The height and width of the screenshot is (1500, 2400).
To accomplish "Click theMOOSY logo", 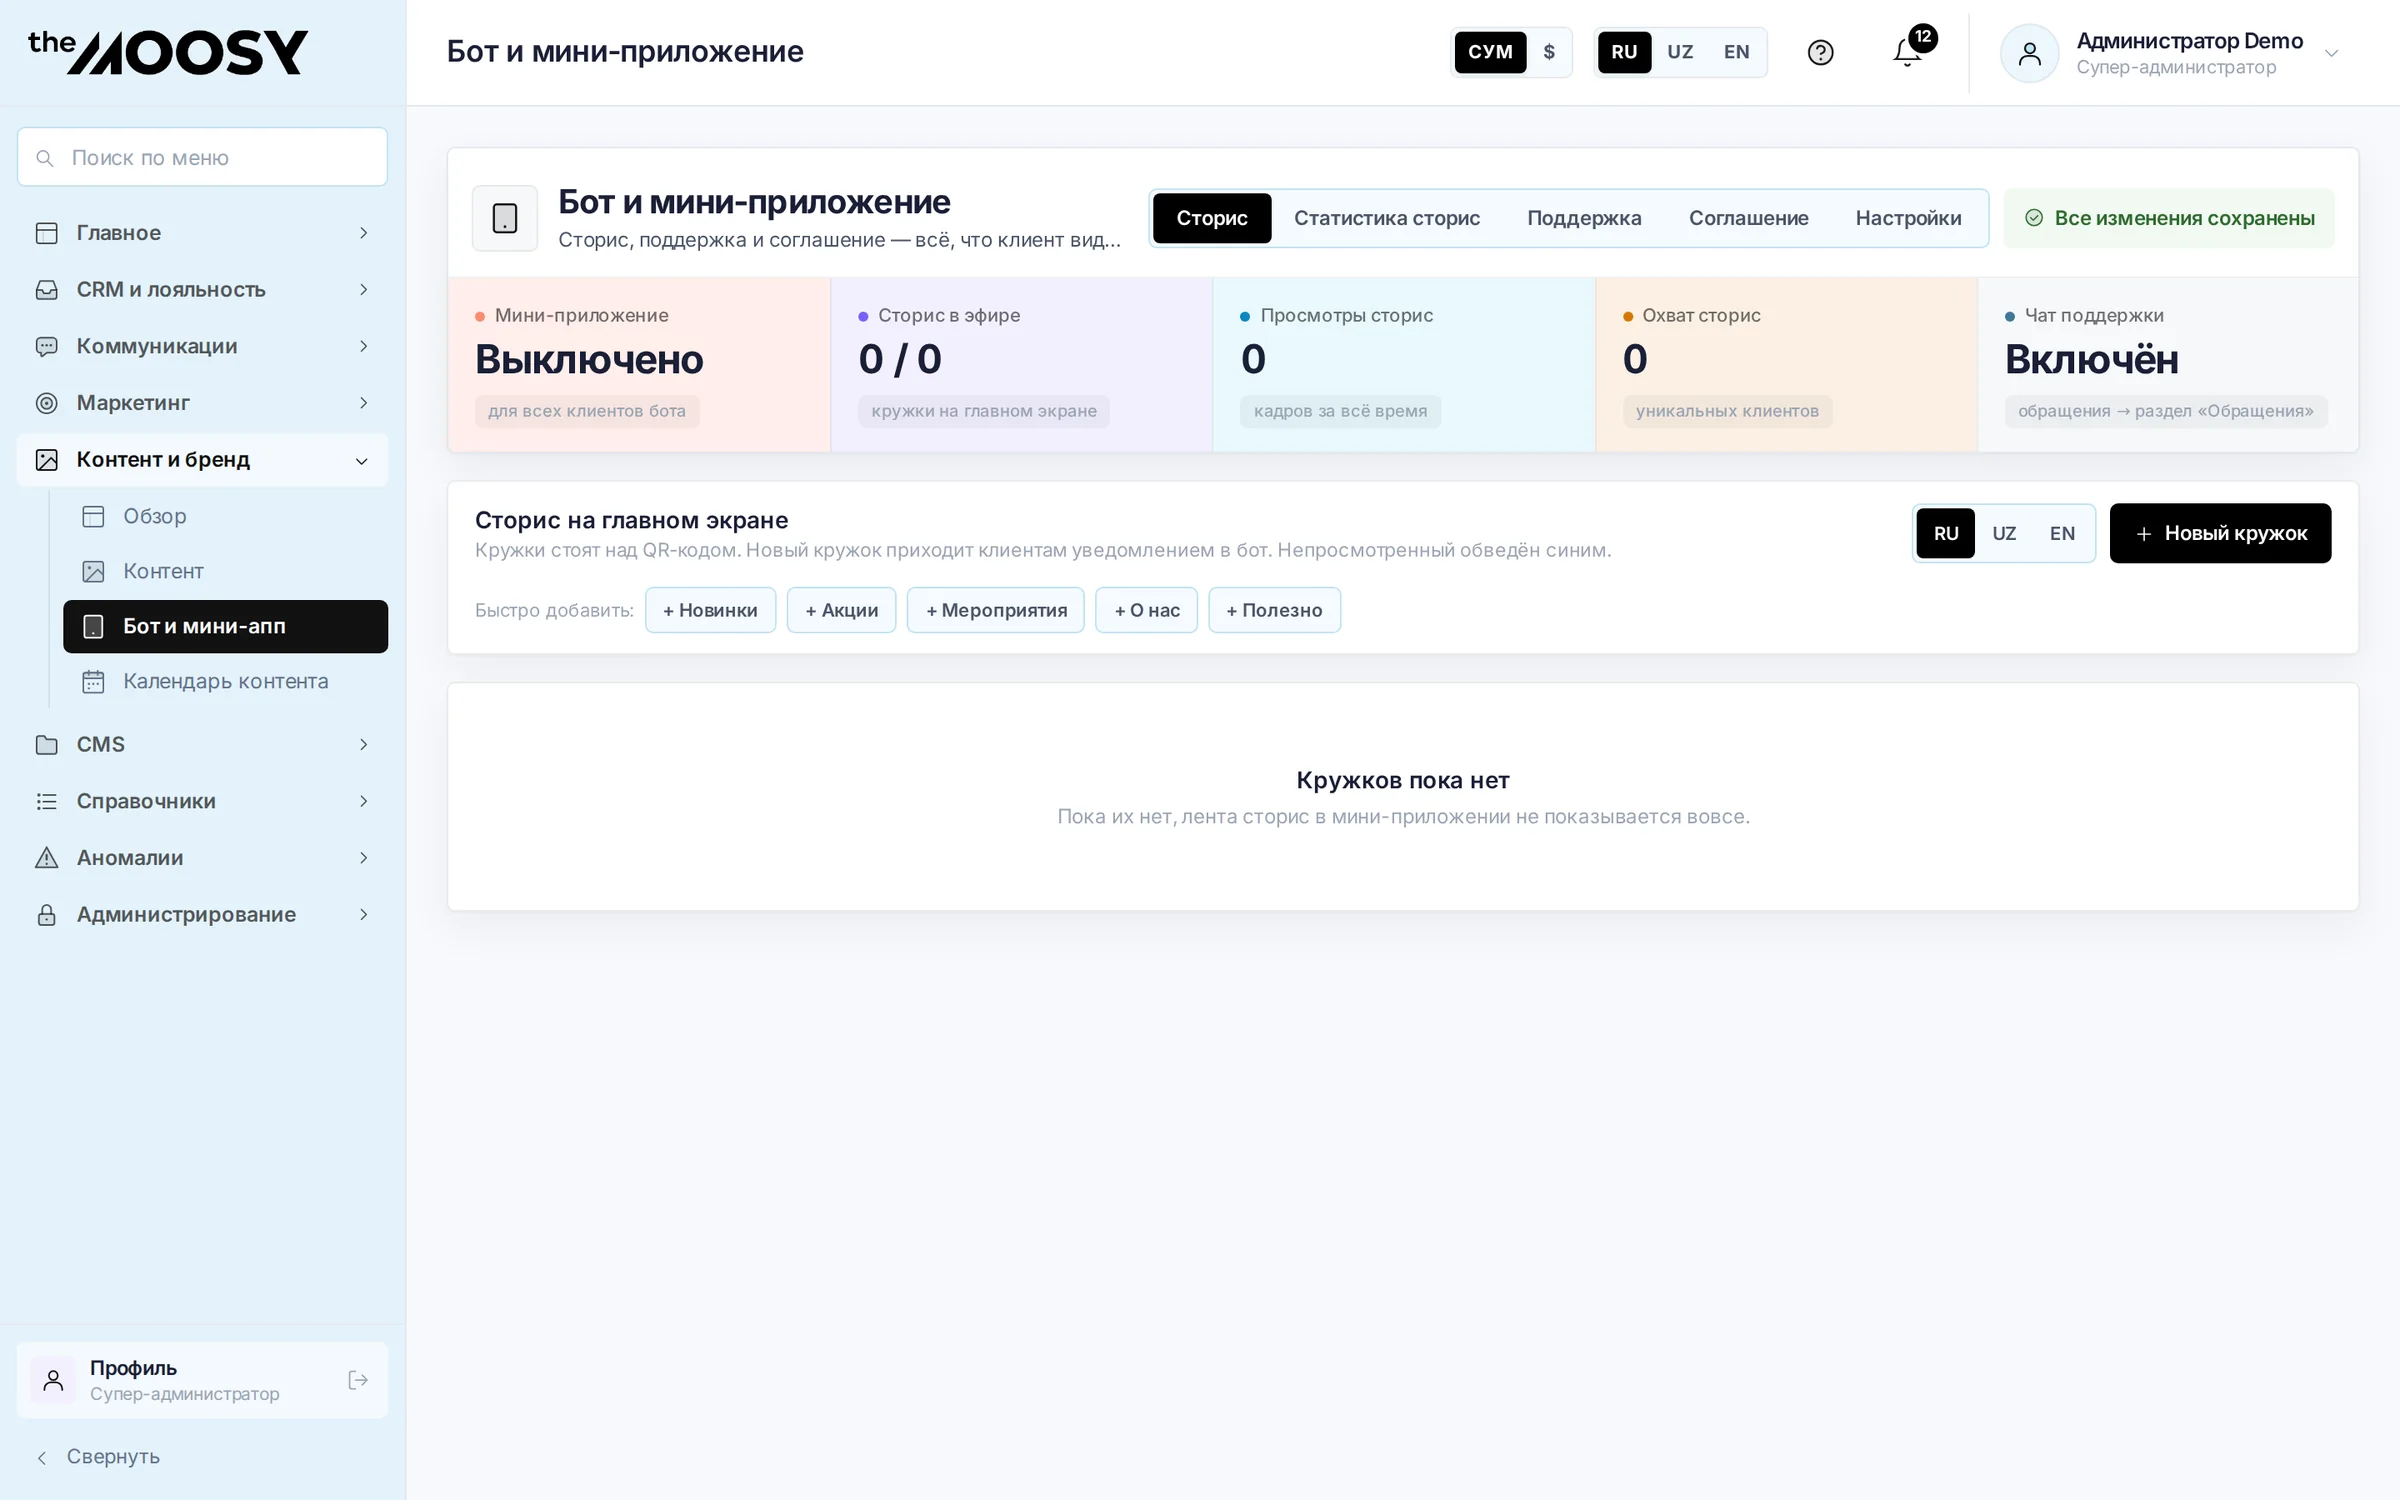I will point(168,52).
